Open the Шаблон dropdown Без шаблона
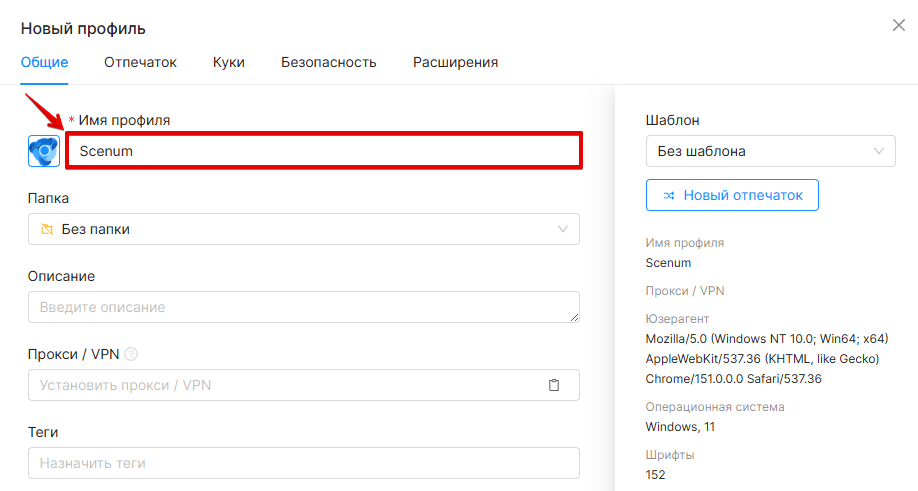This screenshot has width=918, height=491. point(770,151)
